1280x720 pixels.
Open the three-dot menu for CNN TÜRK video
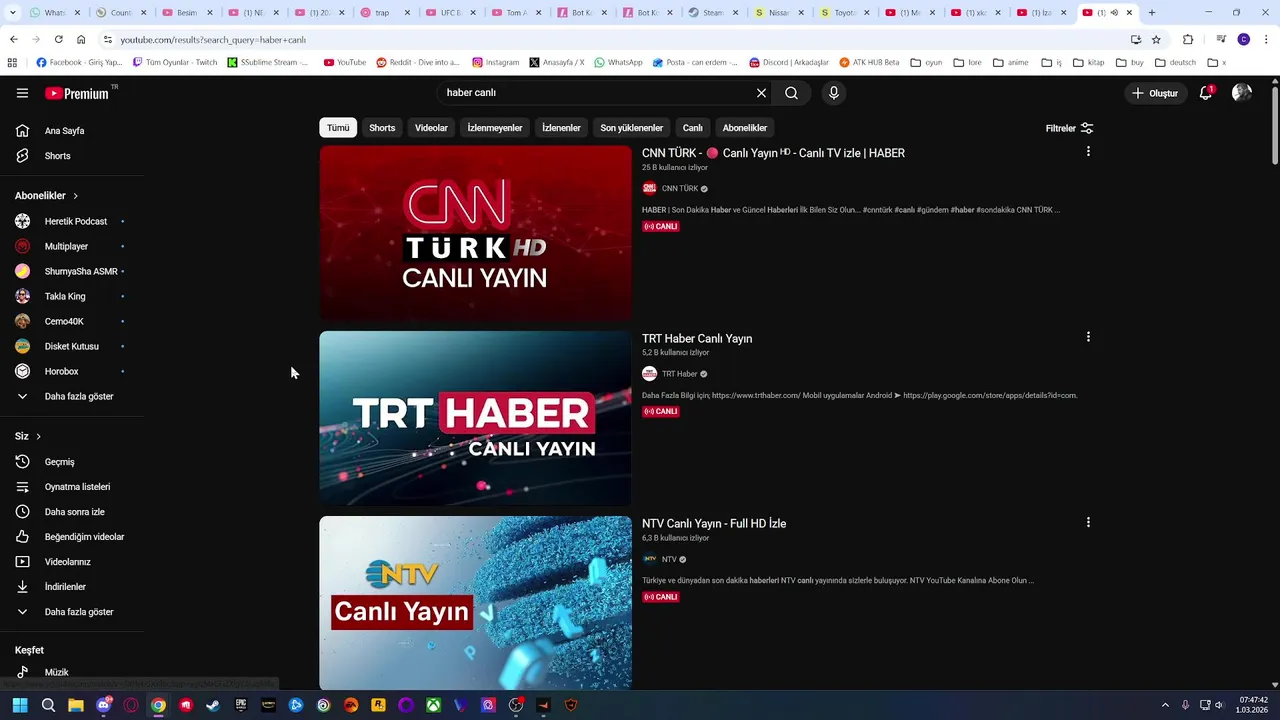tap(1088, 152)
